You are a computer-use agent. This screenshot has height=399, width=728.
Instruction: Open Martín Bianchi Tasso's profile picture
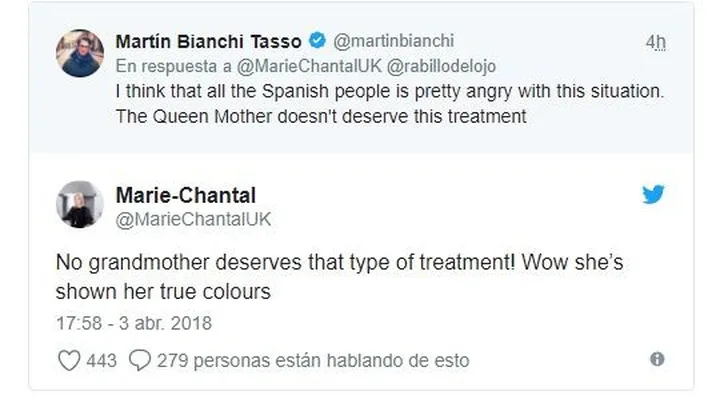pyautogui.click(x=80, y=53)
